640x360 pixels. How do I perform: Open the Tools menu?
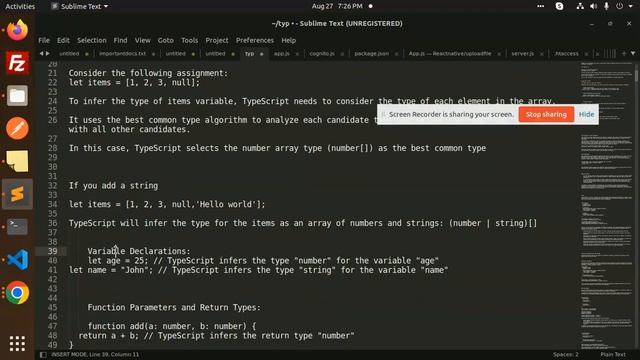click(x=189, y=40)
